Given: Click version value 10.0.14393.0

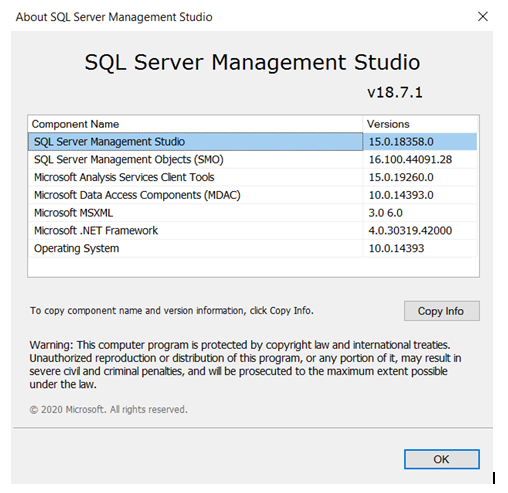Looking at the screenshot, I should pyautogui.click(x=401, y=195).
